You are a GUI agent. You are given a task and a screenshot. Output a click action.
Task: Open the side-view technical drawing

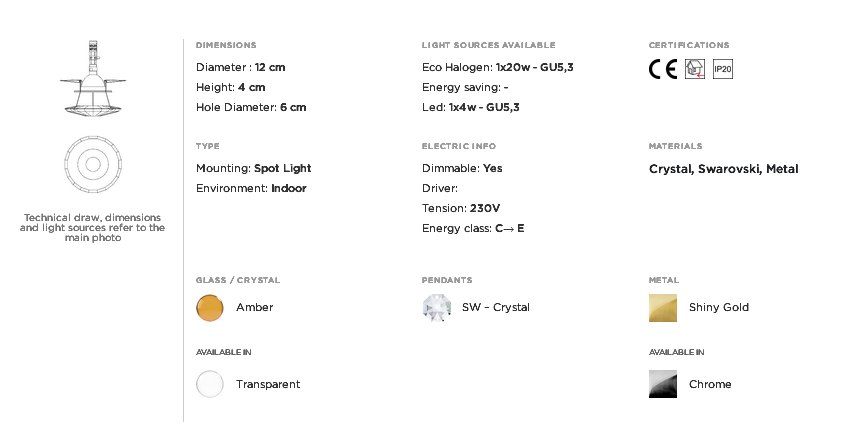click(x=93, y=78)
